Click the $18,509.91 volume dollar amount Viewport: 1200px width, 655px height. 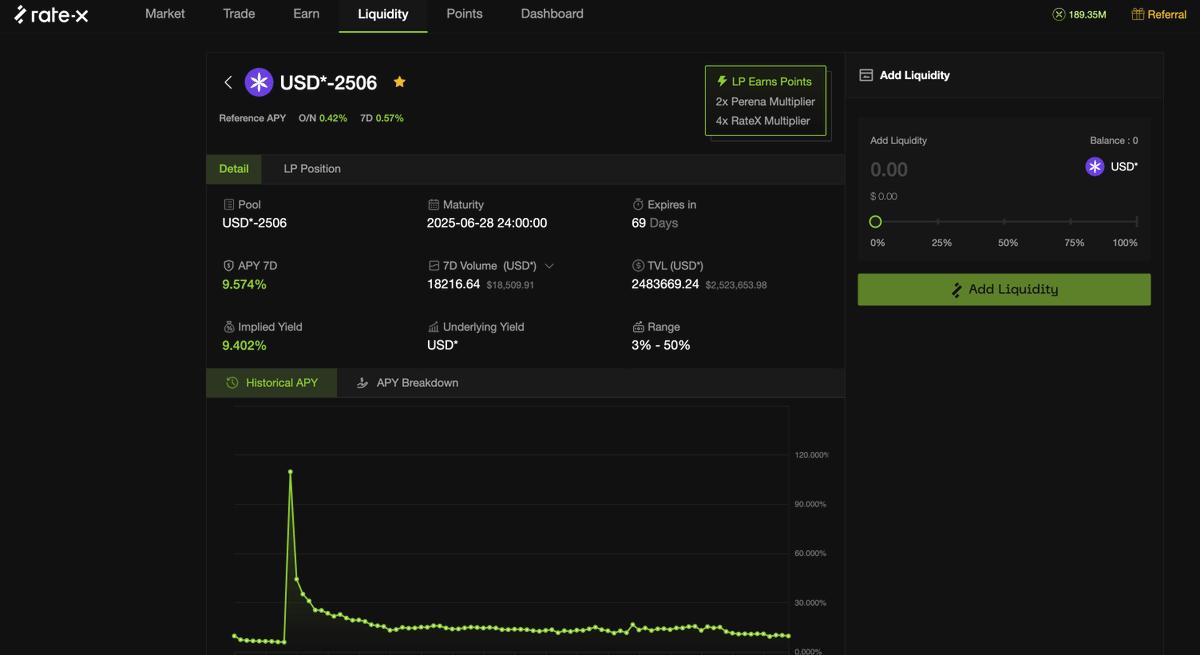pyautogui.click(x=510, y=285)
